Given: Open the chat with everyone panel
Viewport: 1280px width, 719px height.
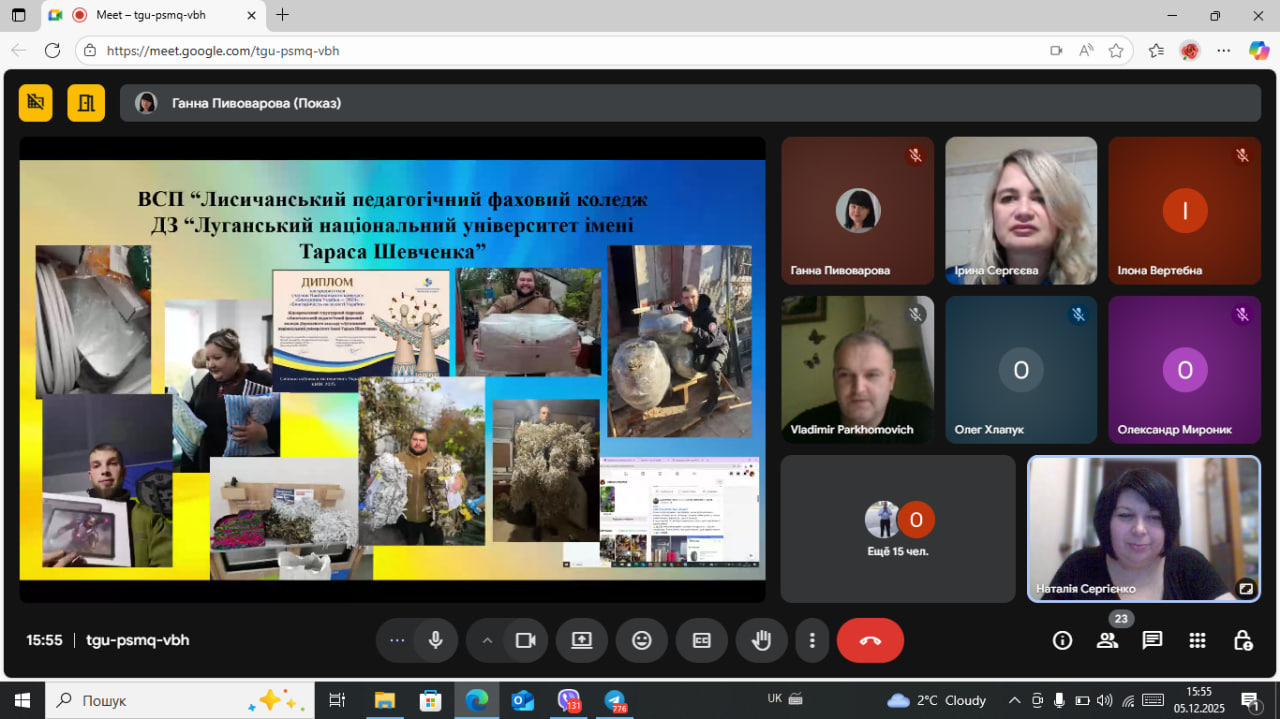Looking at the screenshot, I should 1152,640.
